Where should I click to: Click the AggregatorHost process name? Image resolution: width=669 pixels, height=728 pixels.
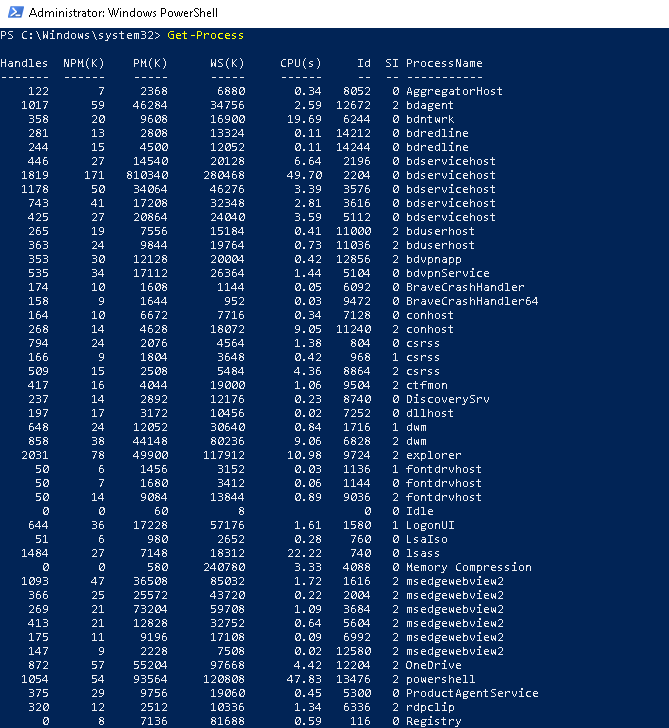[x=454, y=91]
